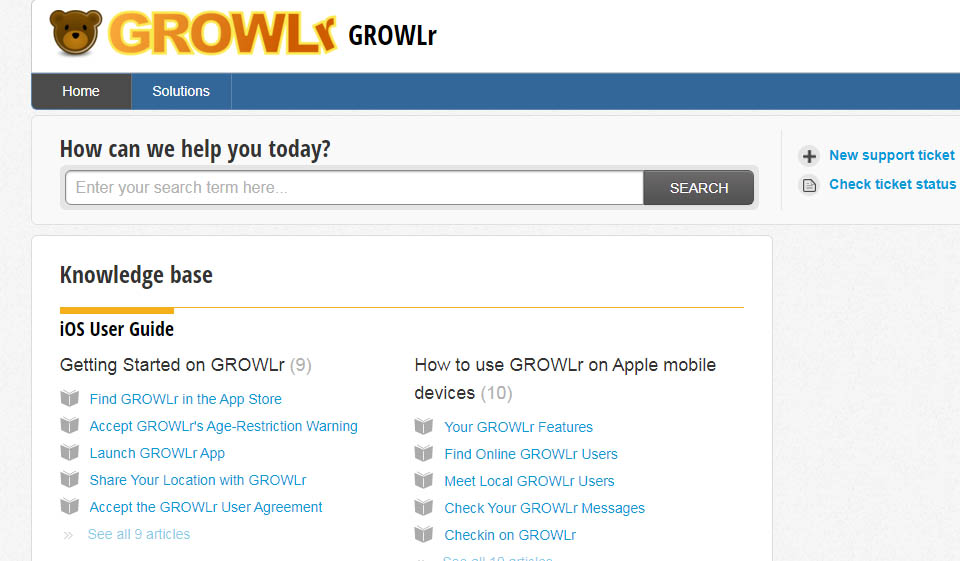Image resolution: width=960 pixels, height=561 pixels.
Task: Open Share Your Location with GROWLr article
Action: pyautogui.click(x=198, y=480)
